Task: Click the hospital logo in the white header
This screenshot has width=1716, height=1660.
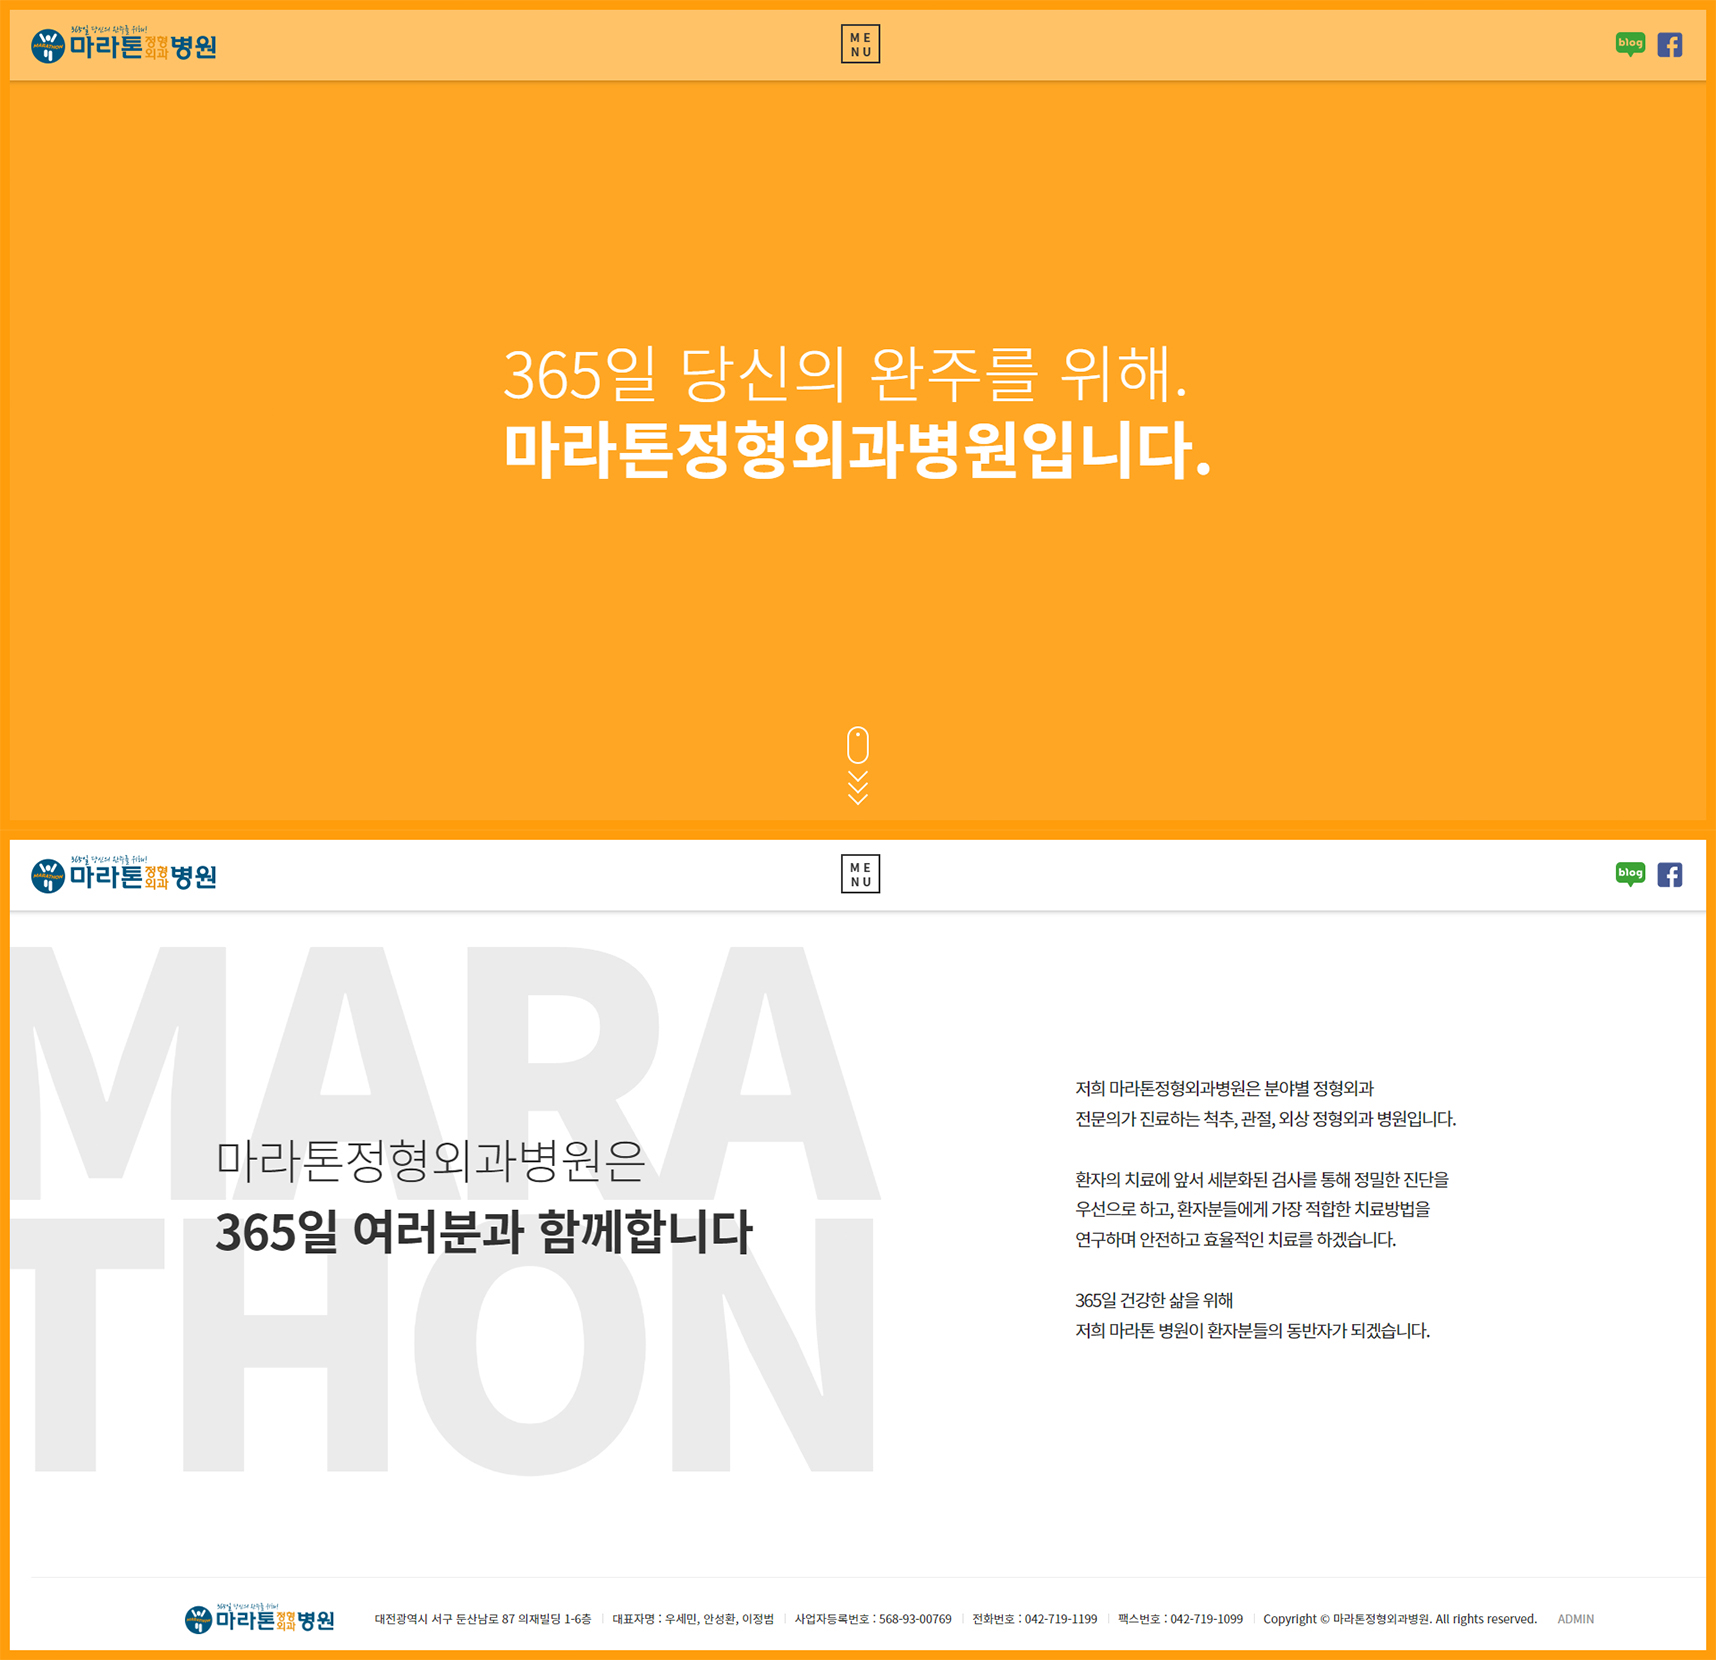Action: [124, 876]
